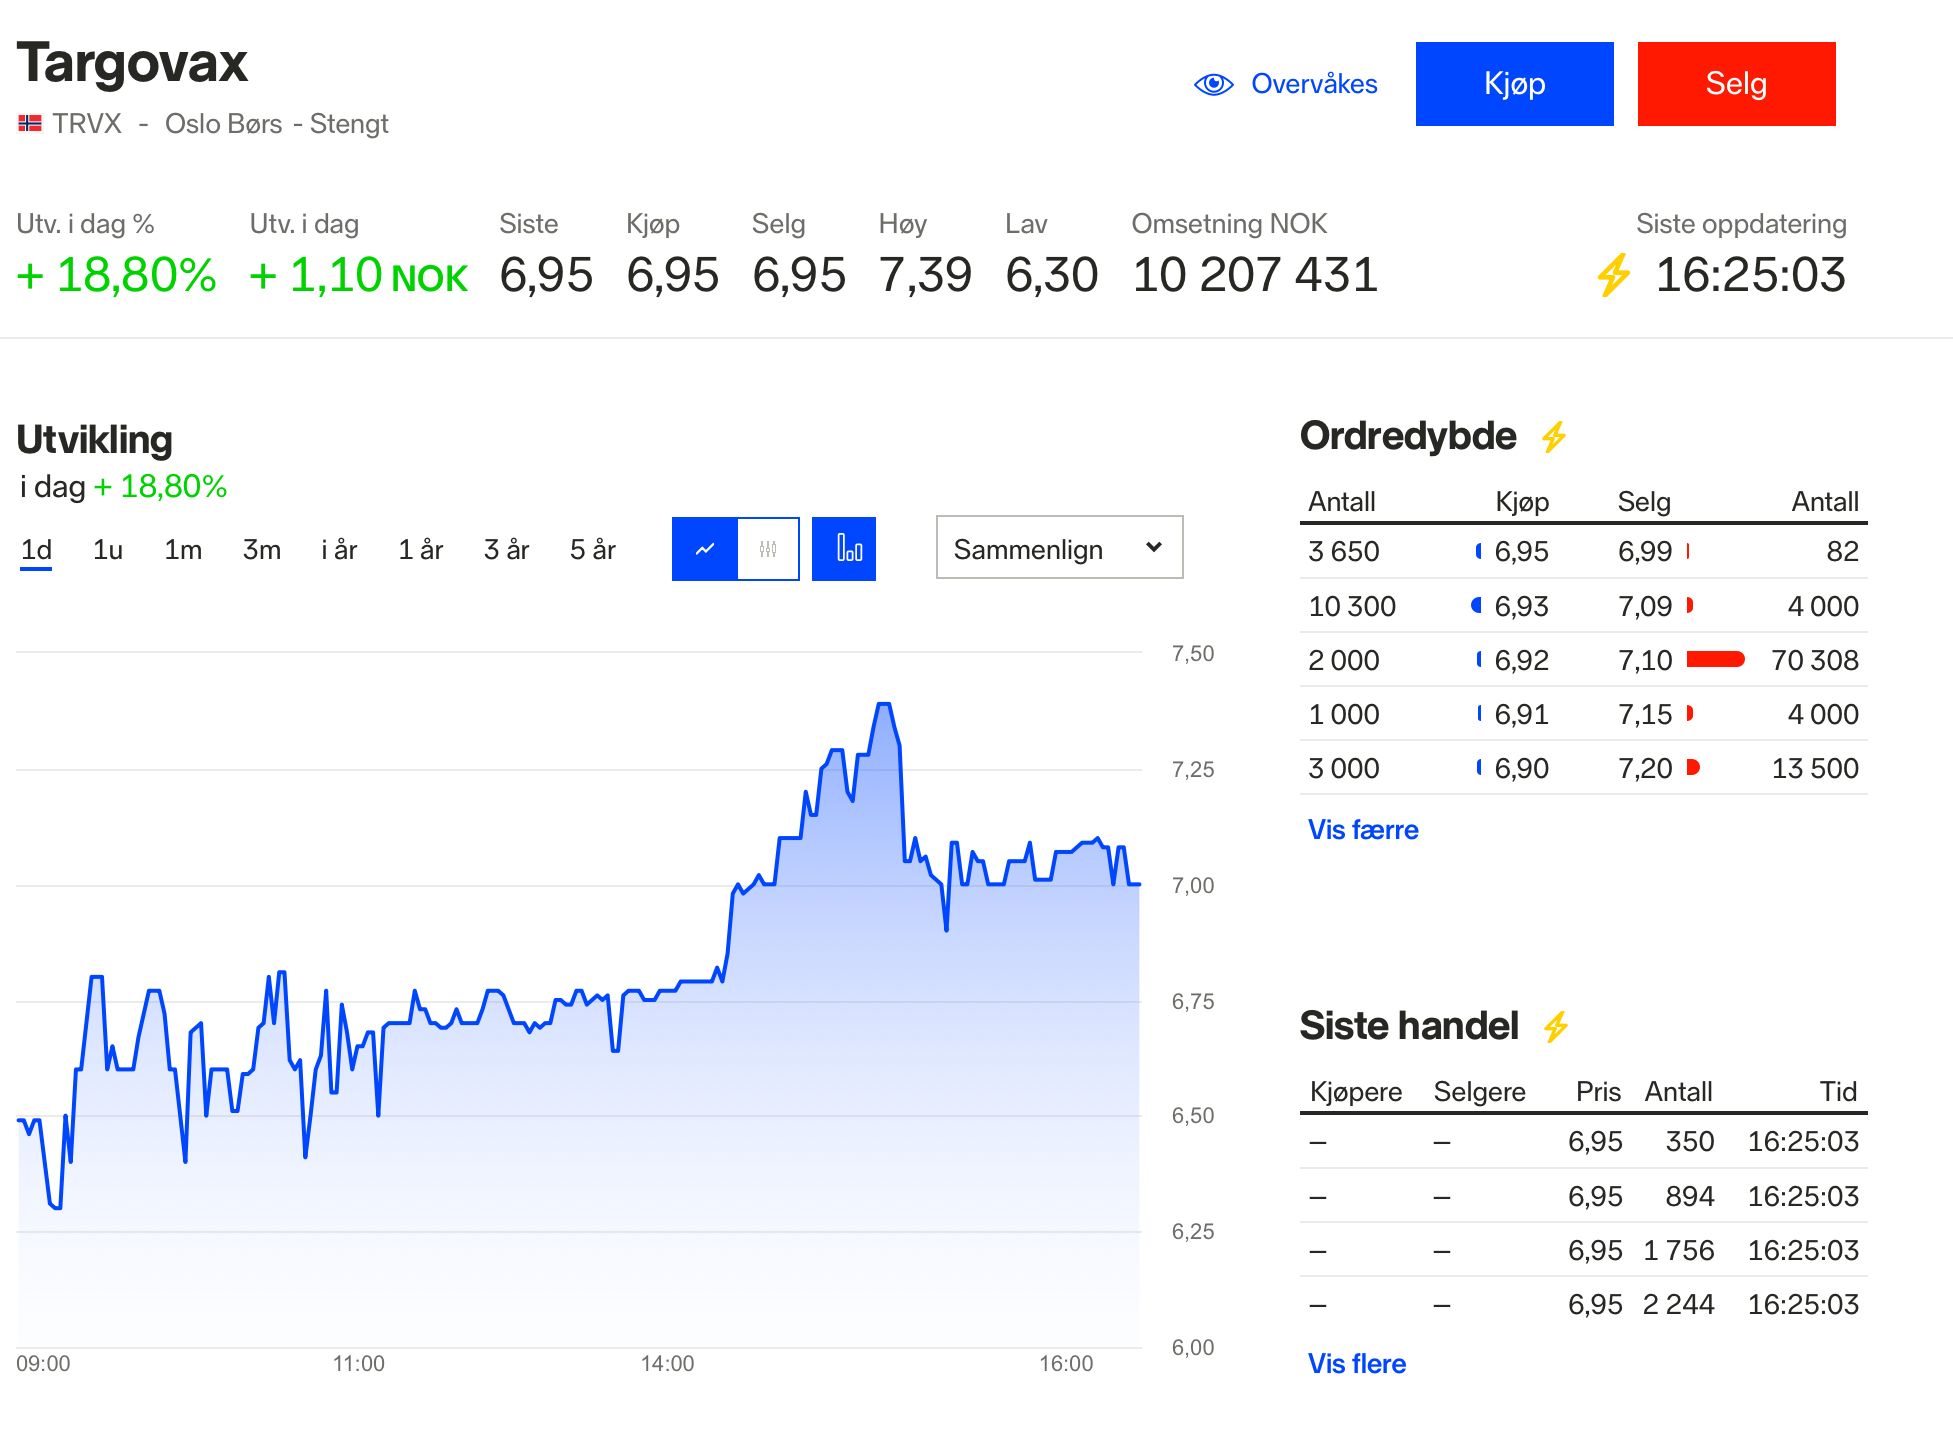This screenshot has height=1450, width=1953.
Task: Toggle the volume bars chart icon
Action: click(x=844, y=549)
